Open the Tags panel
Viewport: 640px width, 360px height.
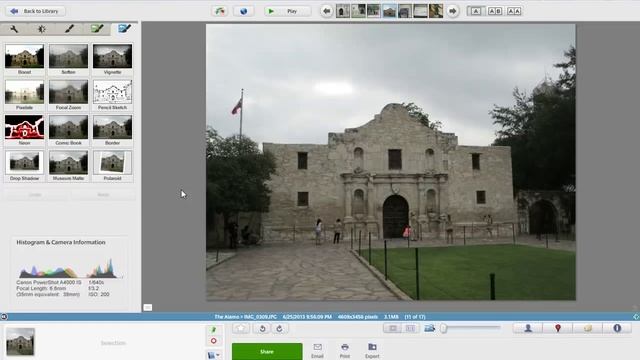[x=587, y=328]
